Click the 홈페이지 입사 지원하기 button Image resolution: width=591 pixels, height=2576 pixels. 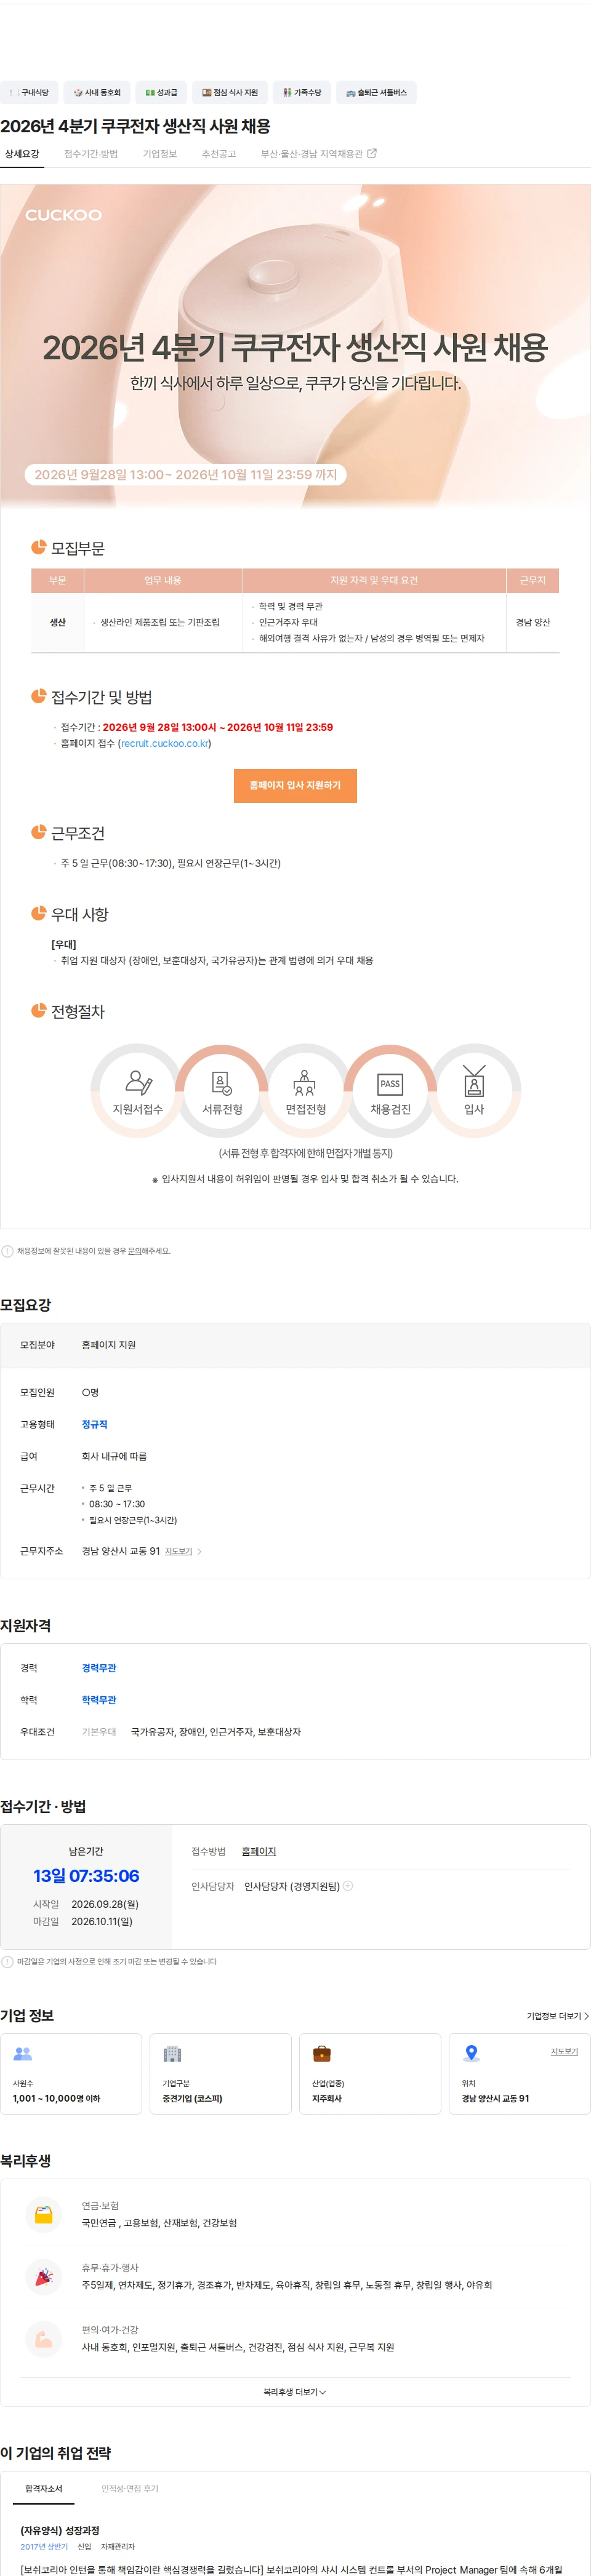295,785
